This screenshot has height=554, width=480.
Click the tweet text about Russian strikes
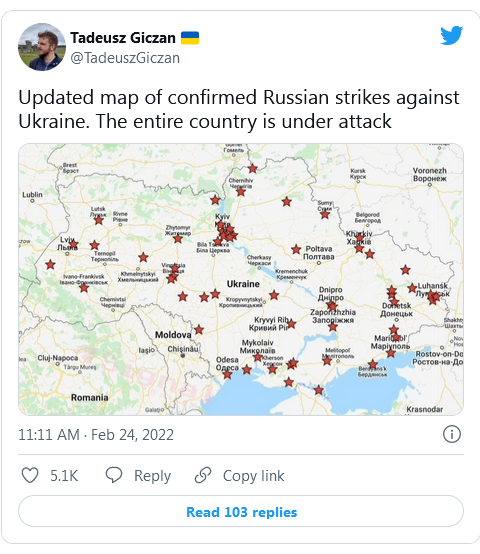tap(239, 109)
